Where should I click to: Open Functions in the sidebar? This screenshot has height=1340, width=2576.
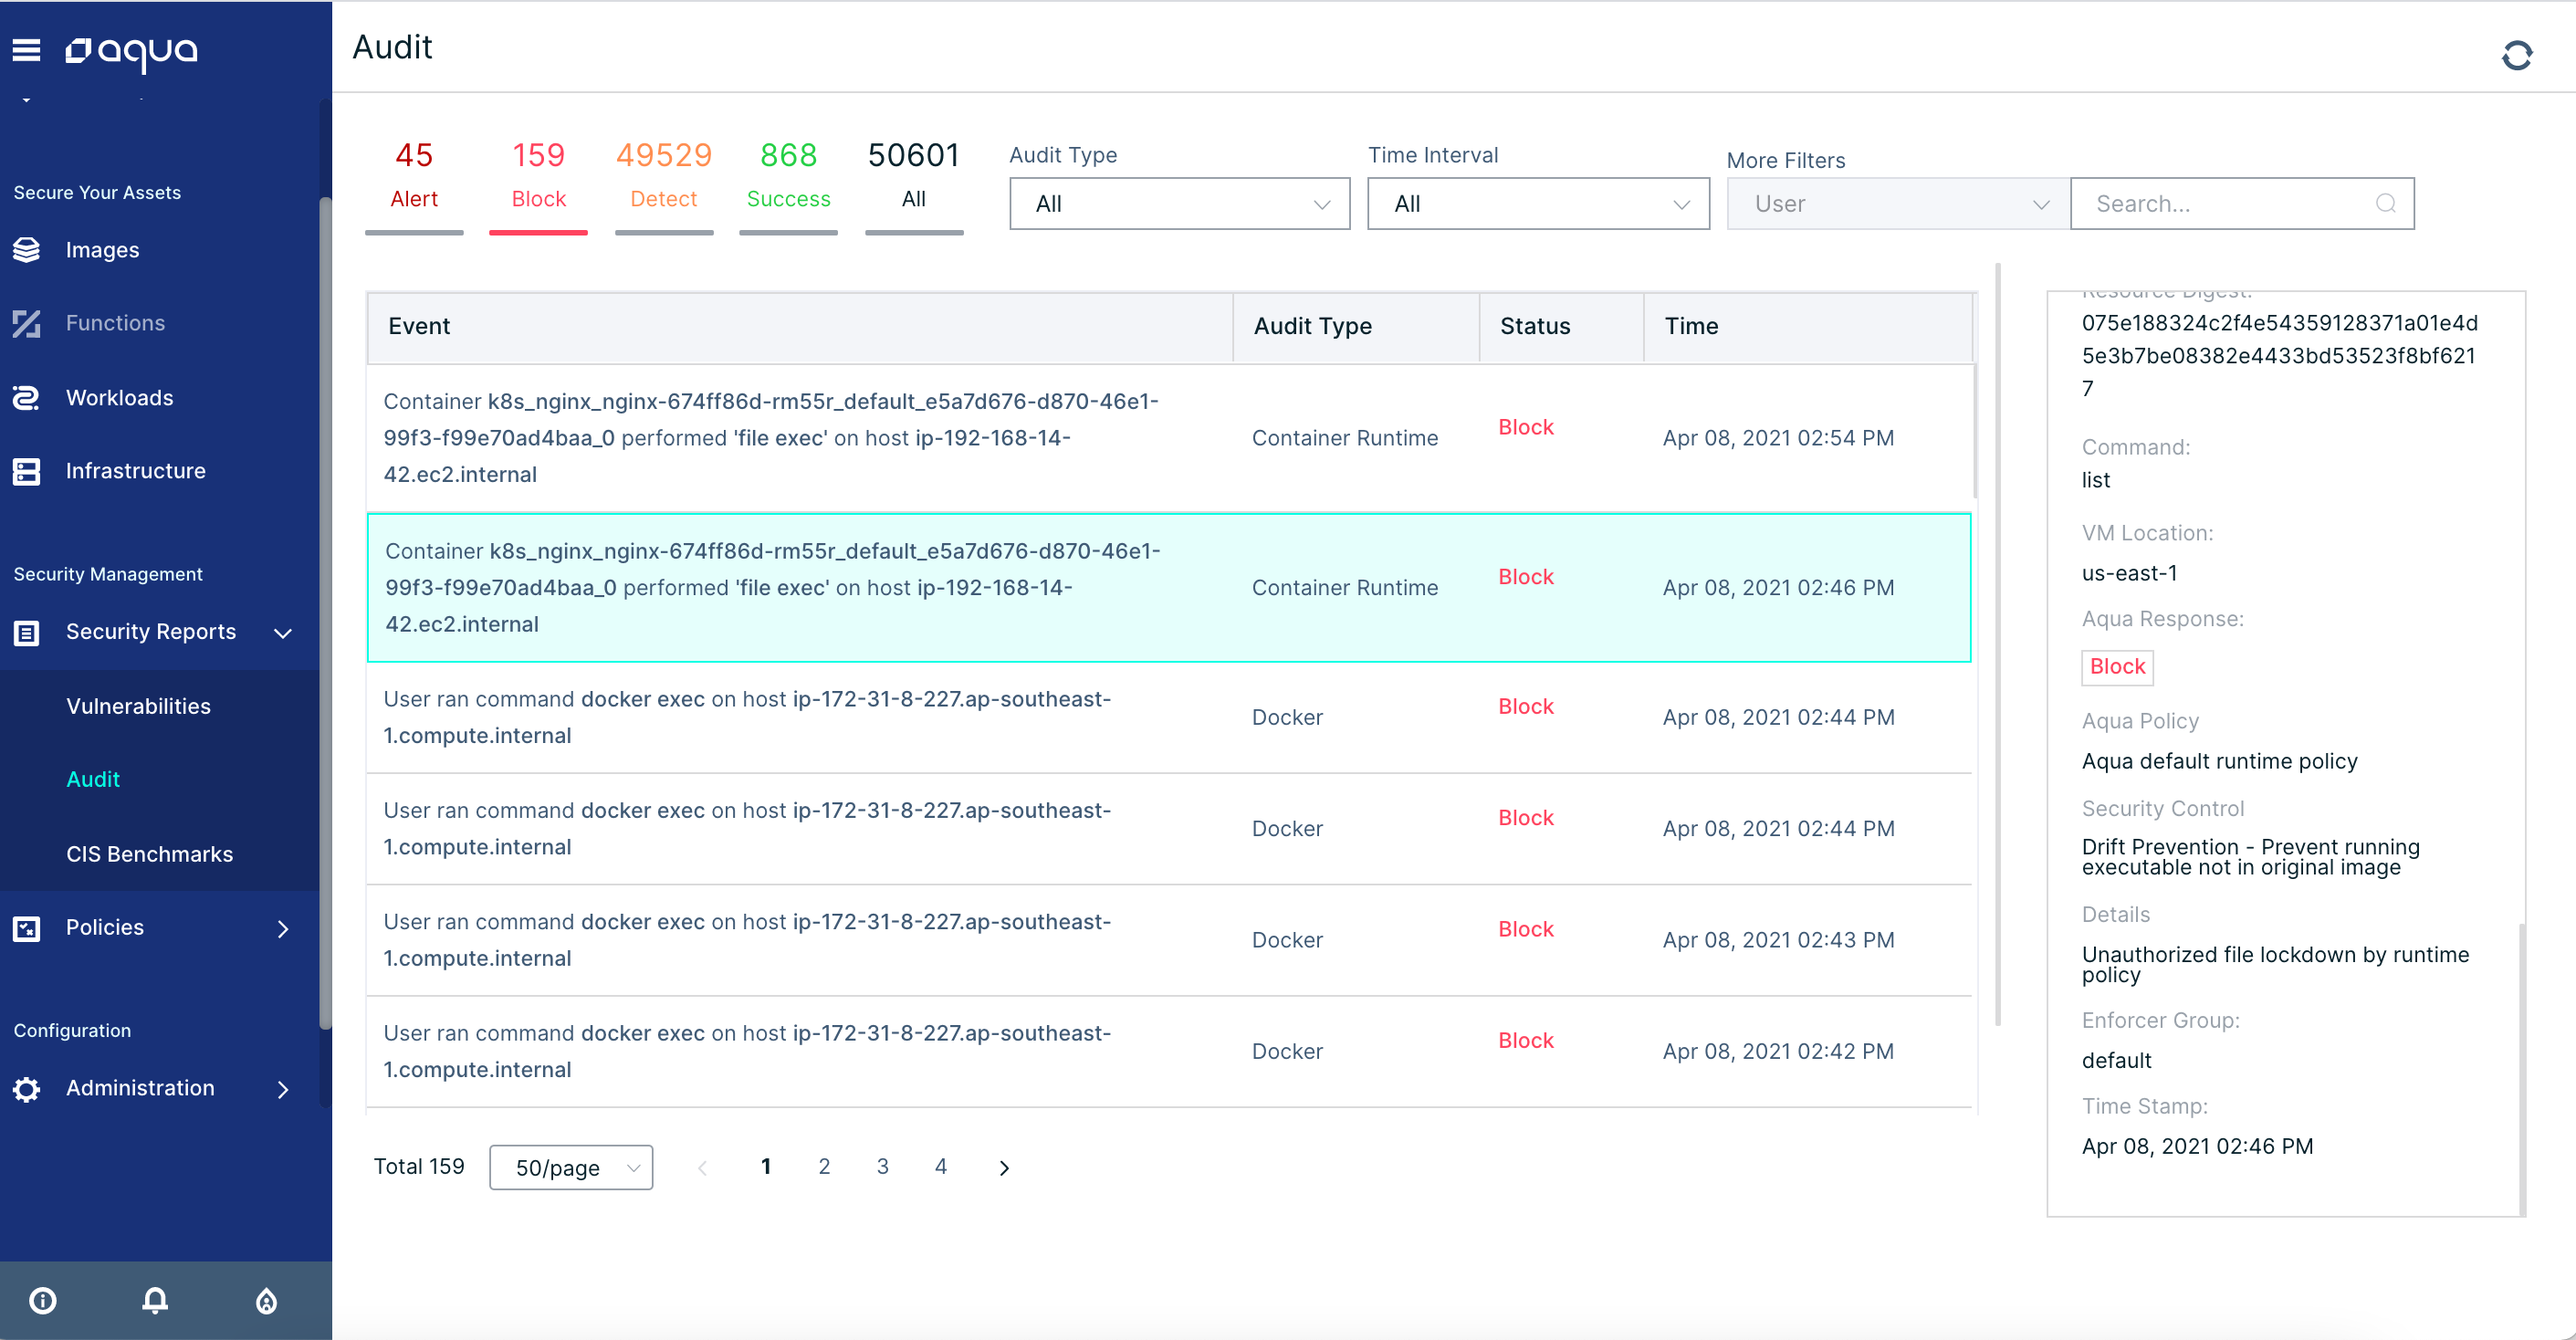pyautogui.click(x=115, y=323)
